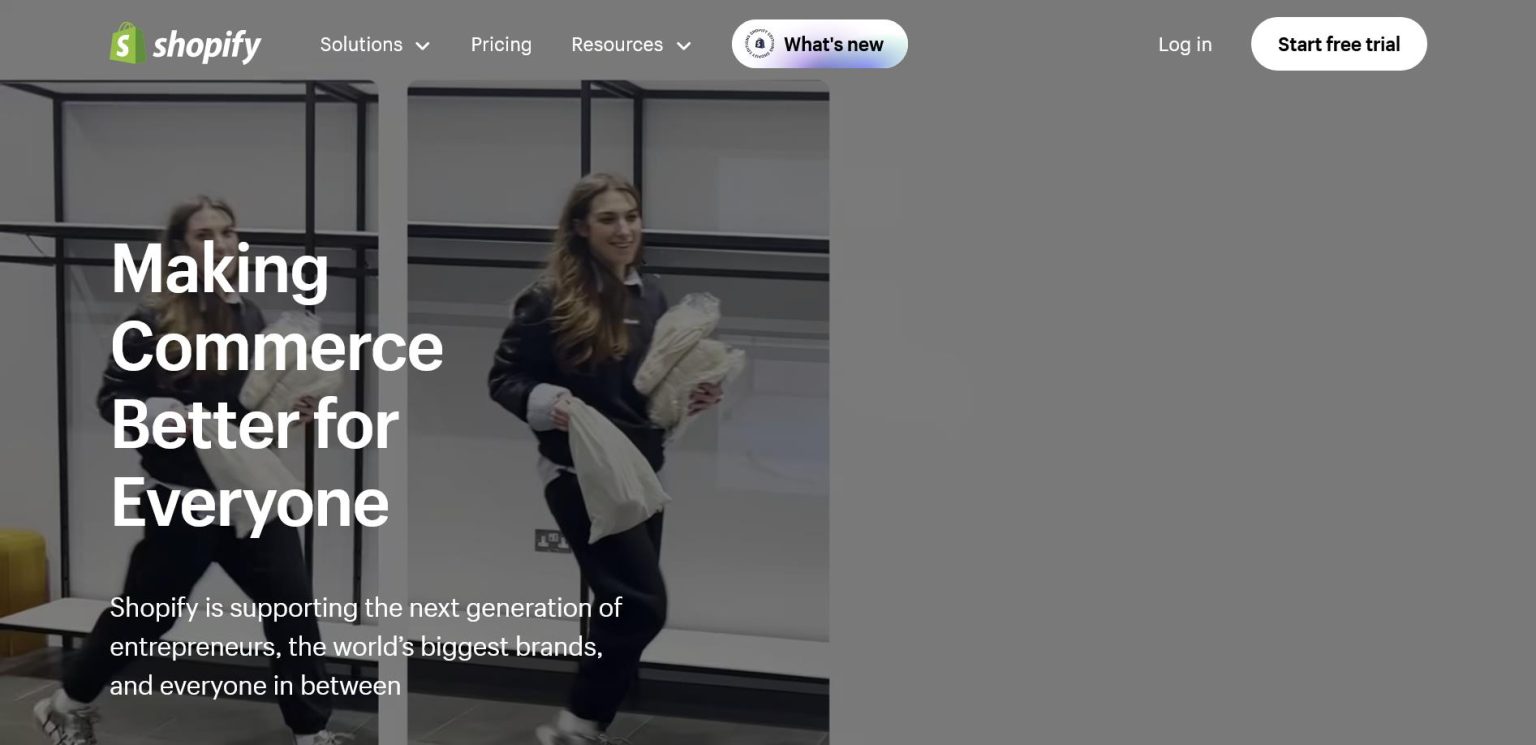The image size is (1536, 745).
Task: Click the paragraph about supporting entrepreneurs
Action: 366,646
